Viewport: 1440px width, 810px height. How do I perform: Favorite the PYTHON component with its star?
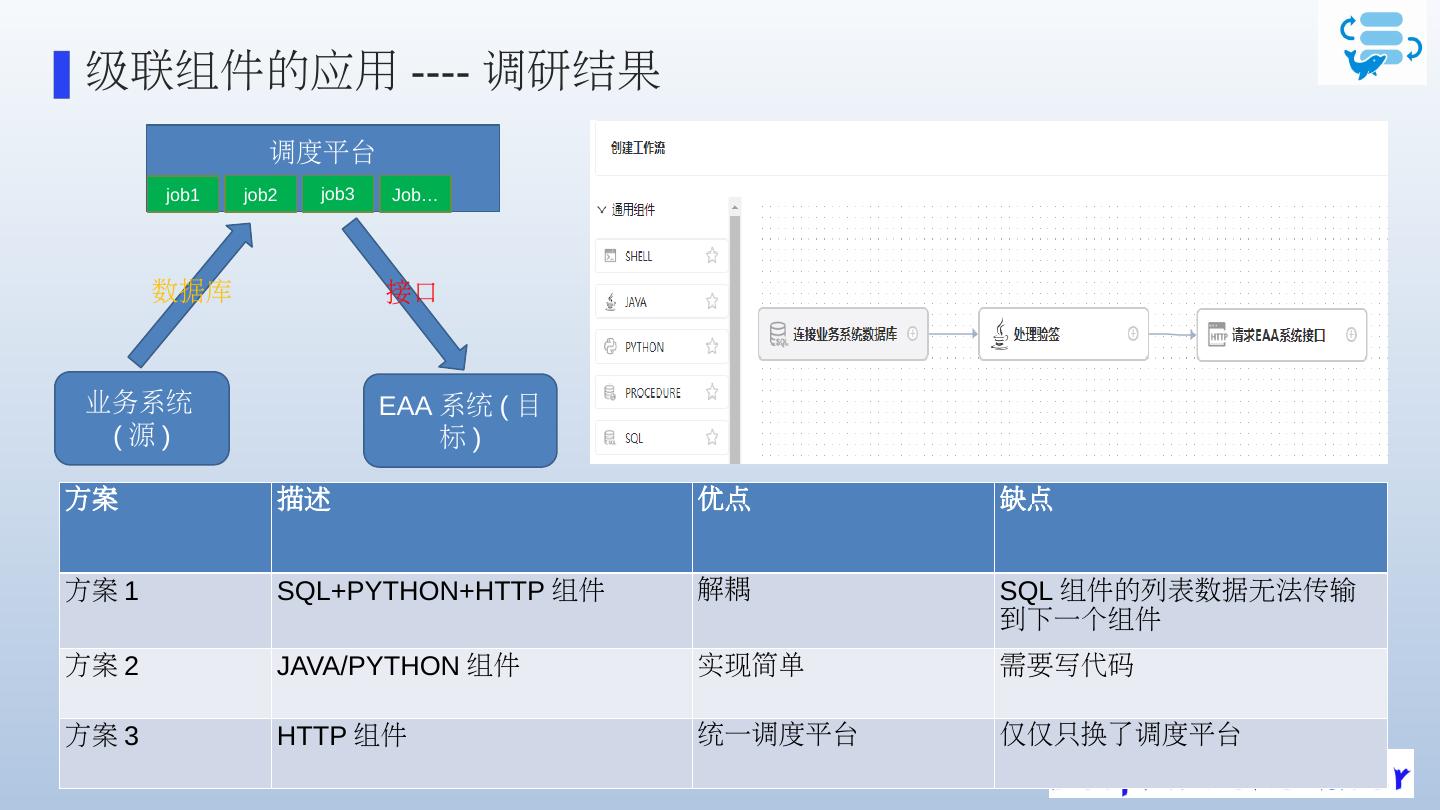click(x=712, y=346)
